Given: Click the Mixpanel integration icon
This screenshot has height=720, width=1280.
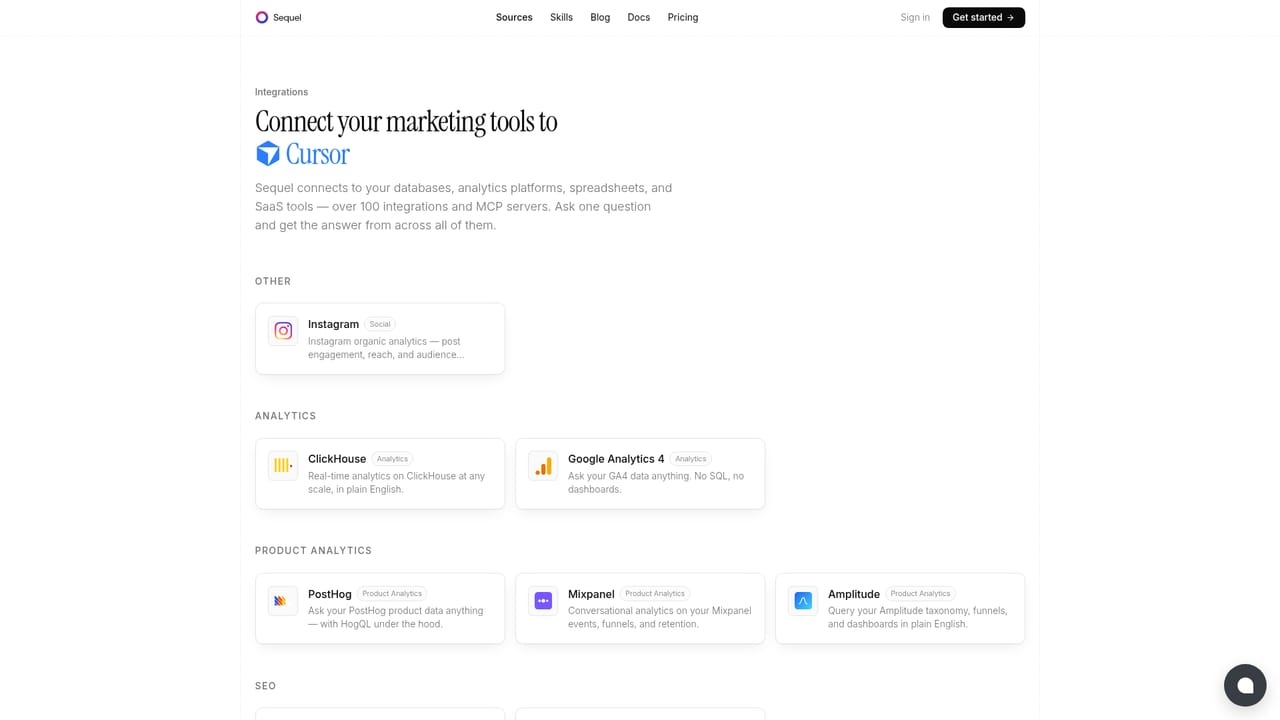Looking at the screenshot, I should tap(543, 601).
